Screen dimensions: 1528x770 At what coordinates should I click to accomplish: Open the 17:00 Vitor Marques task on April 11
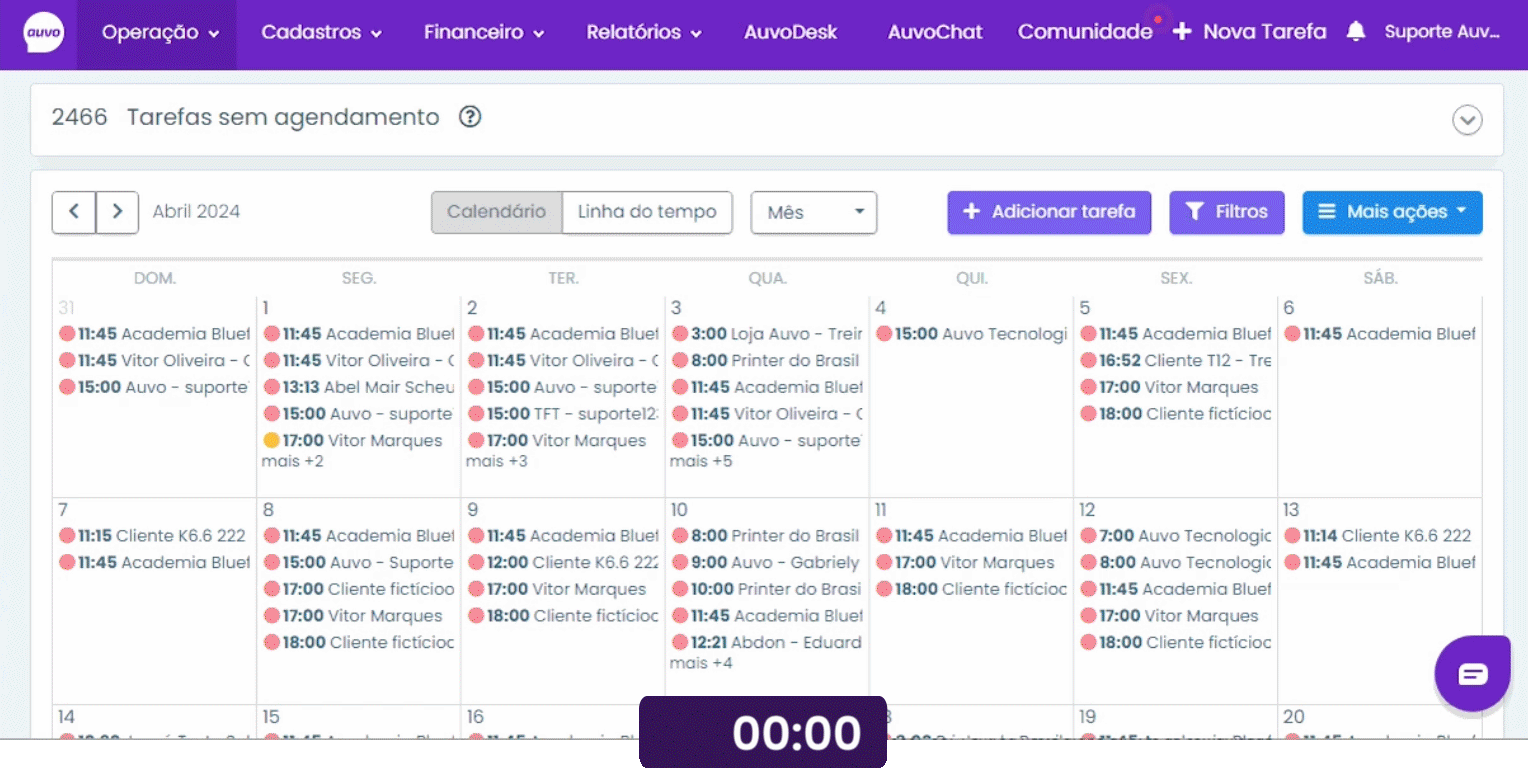click(965, 562)
